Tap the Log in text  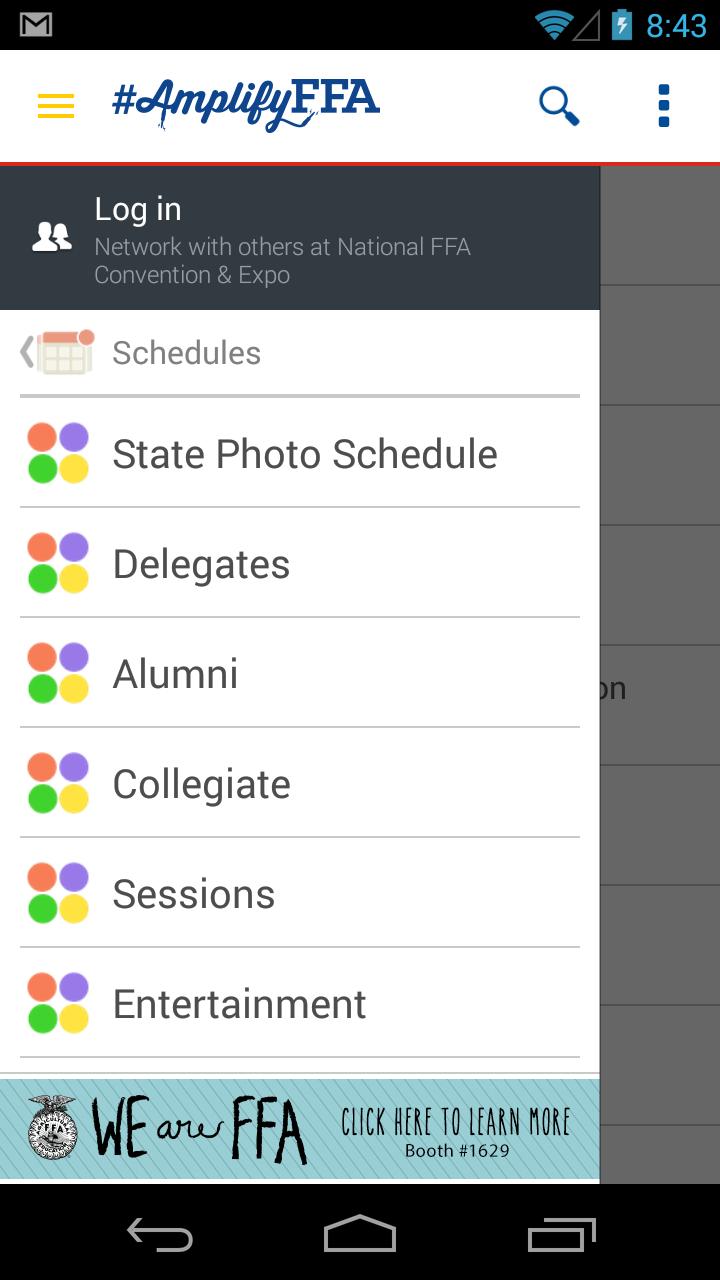pos(138,209)
